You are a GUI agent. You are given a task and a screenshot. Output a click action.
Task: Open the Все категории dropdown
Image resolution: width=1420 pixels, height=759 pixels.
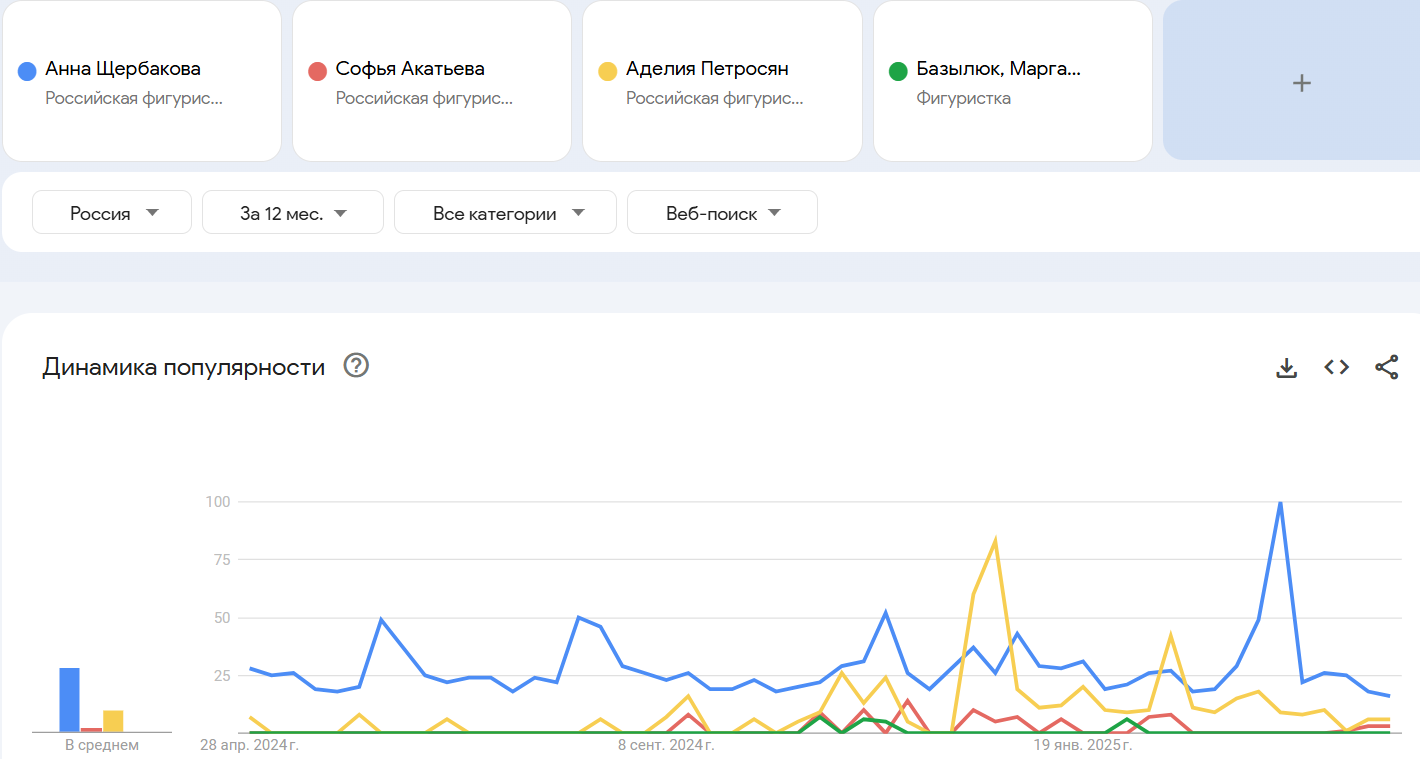[x=505, y=213]
